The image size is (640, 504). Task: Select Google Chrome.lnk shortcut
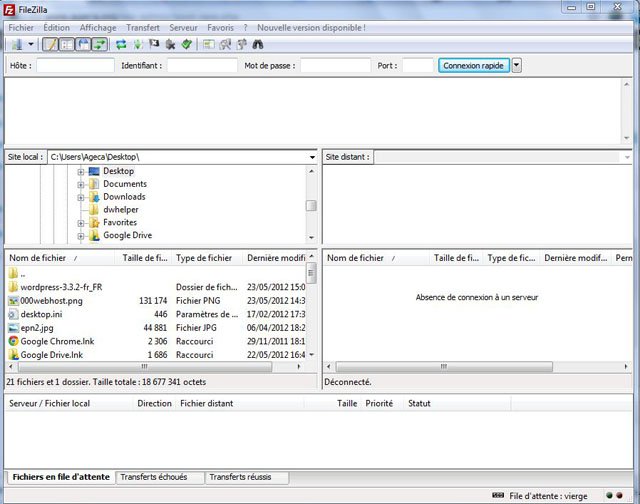pyautogui.click(x=57, y=341)
